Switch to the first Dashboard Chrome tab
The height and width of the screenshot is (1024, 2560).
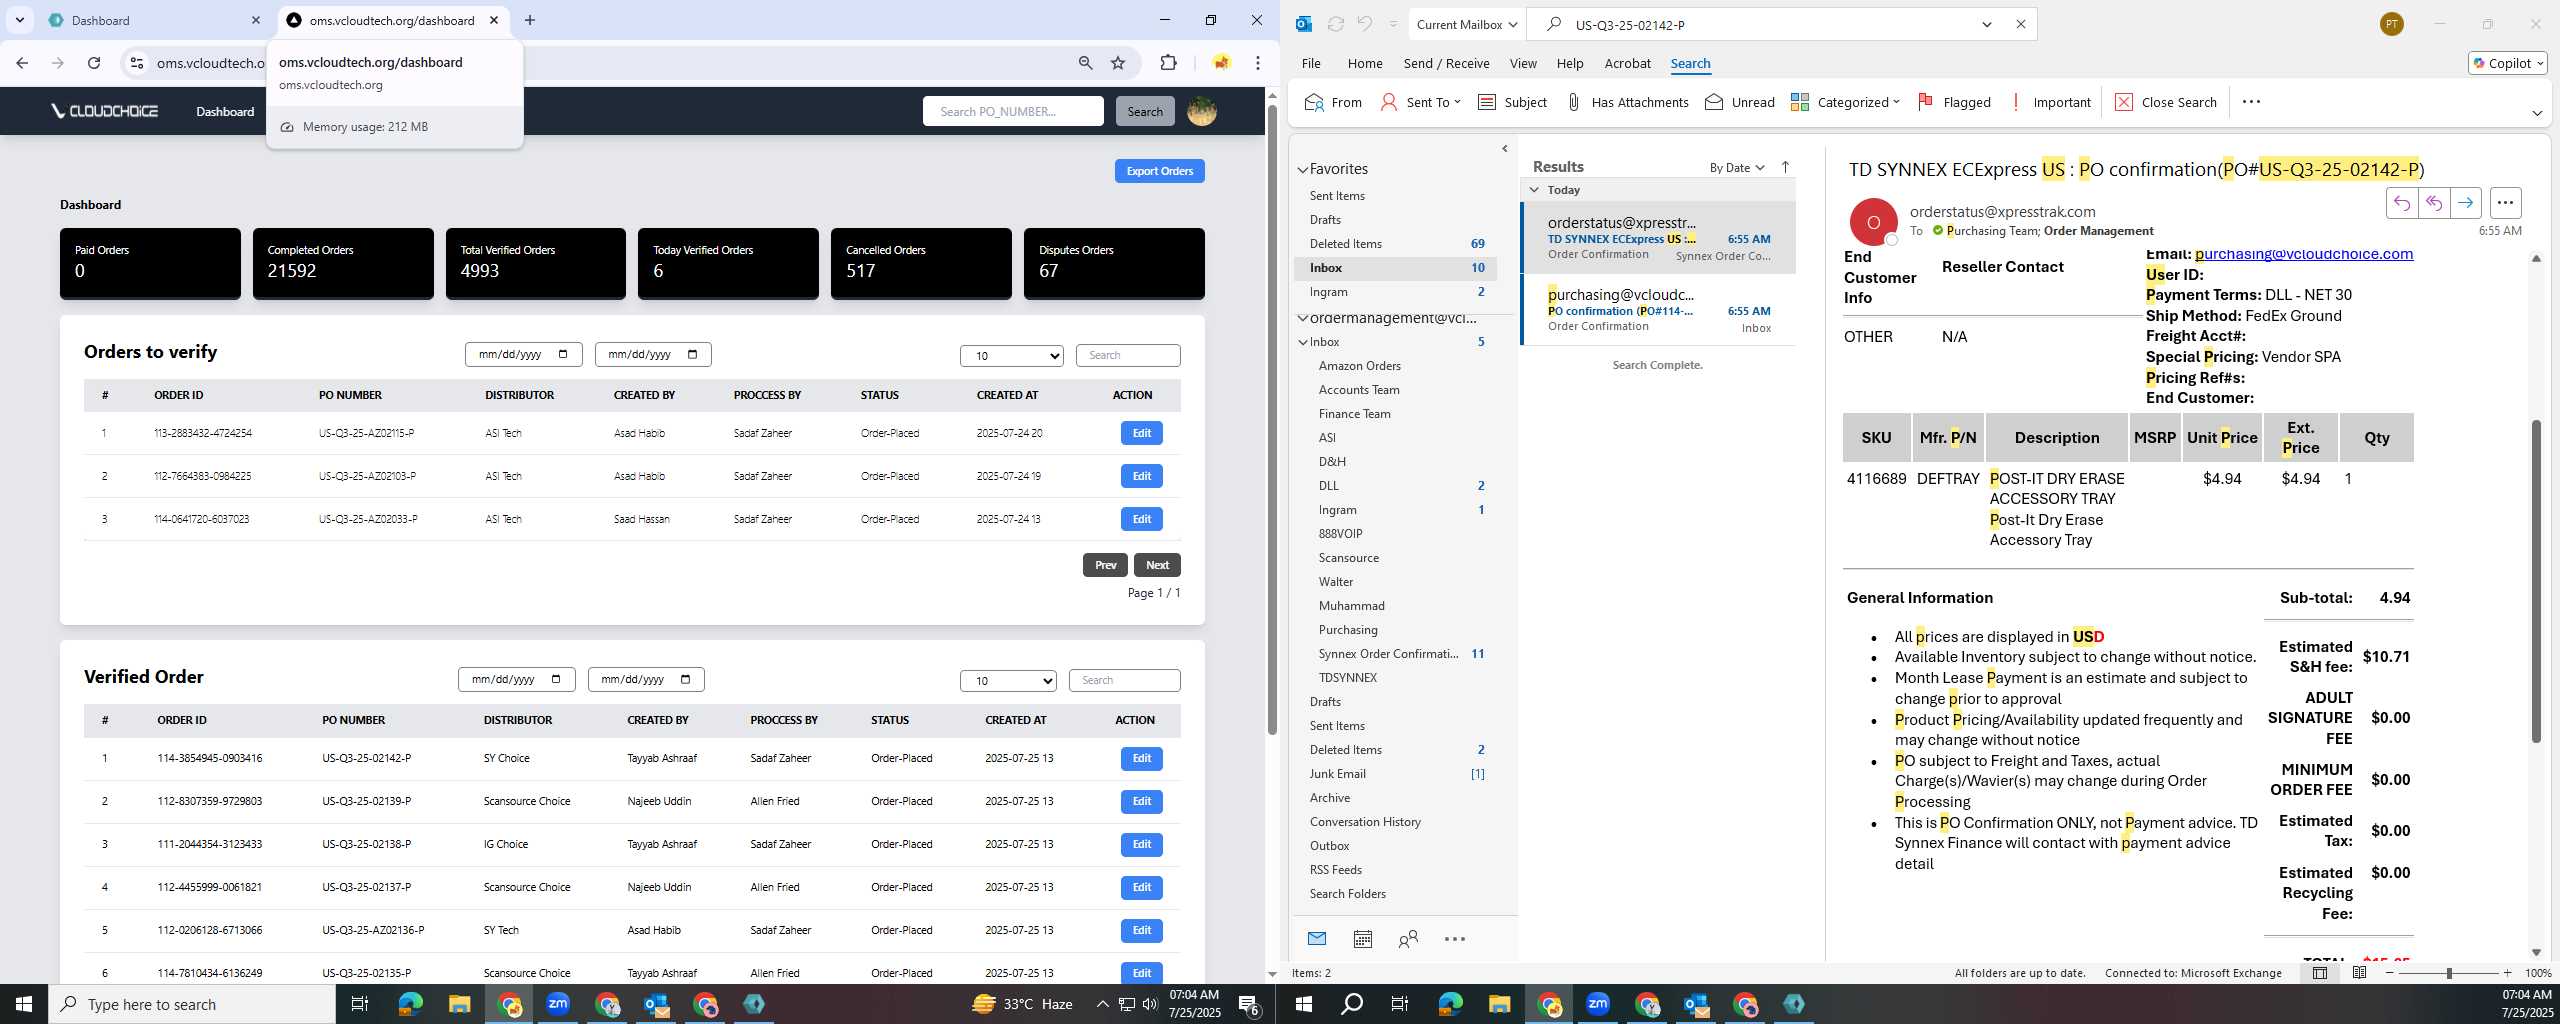[154, 20]
